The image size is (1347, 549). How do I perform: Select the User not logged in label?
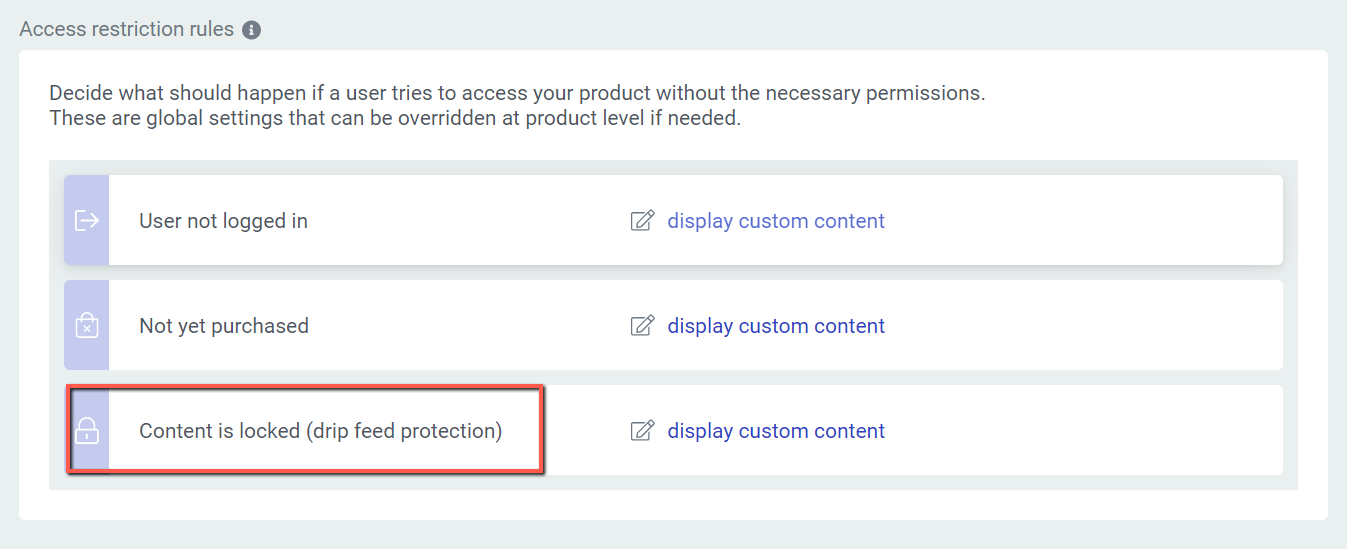pyautogui.click(x=223, y=221)
